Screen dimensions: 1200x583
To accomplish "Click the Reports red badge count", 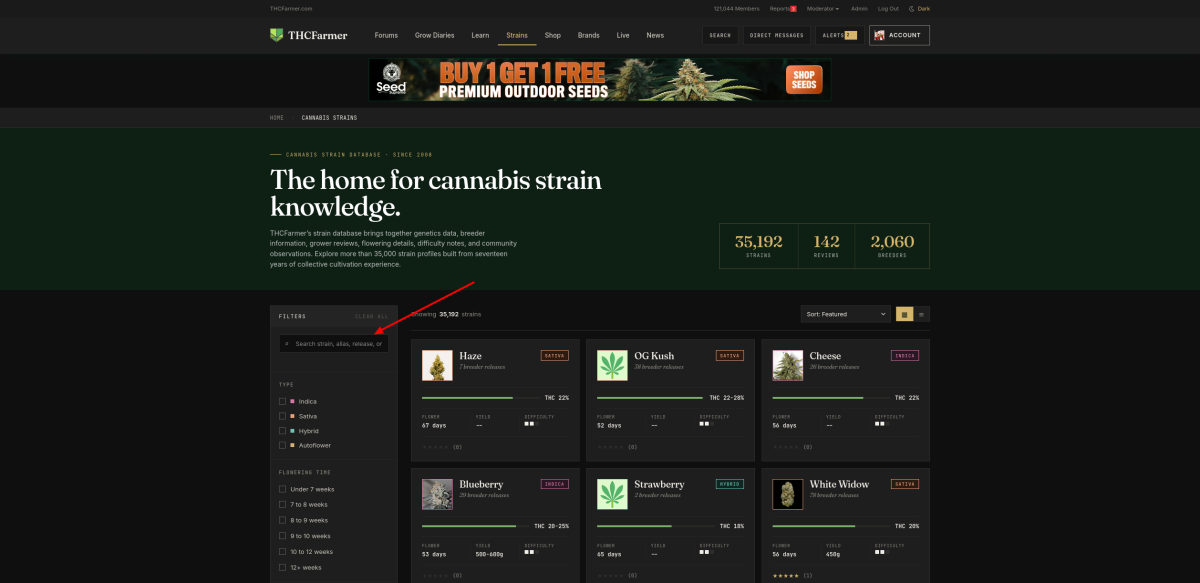I will point(793,8).
